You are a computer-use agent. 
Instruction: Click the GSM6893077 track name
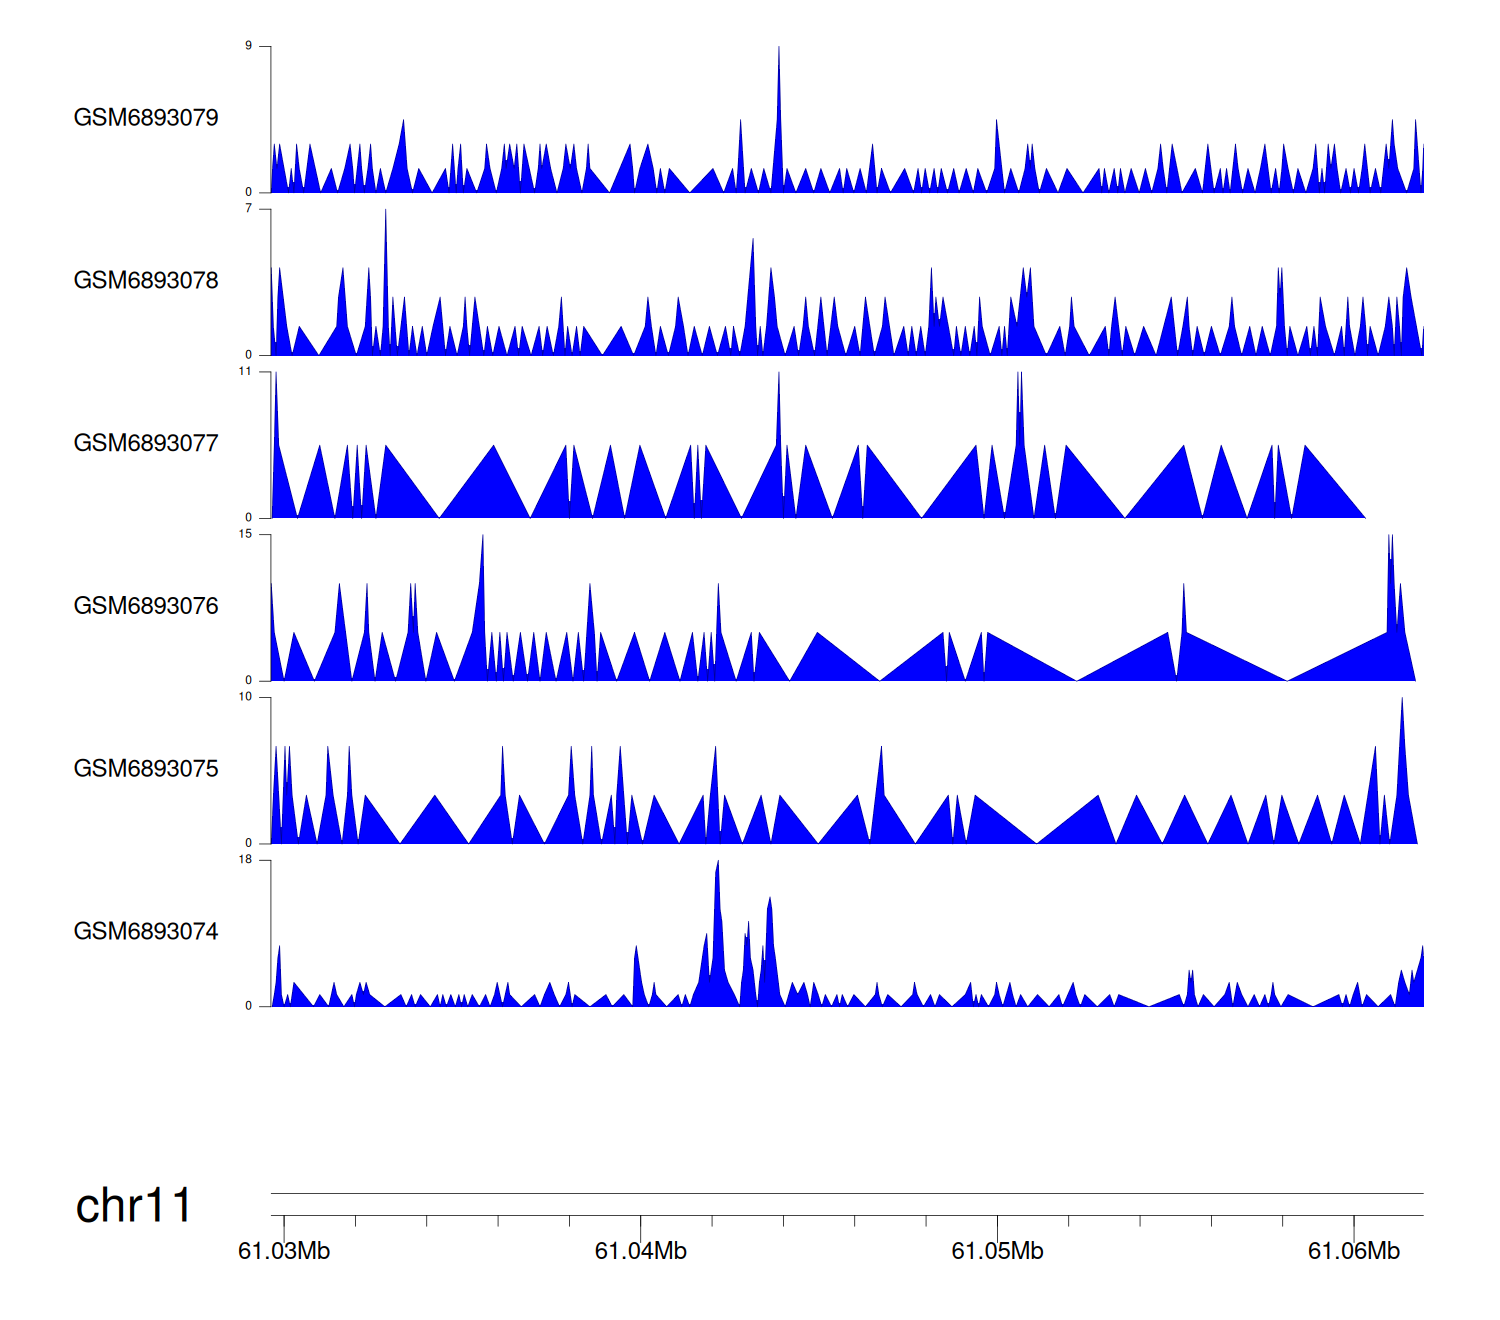146,443
